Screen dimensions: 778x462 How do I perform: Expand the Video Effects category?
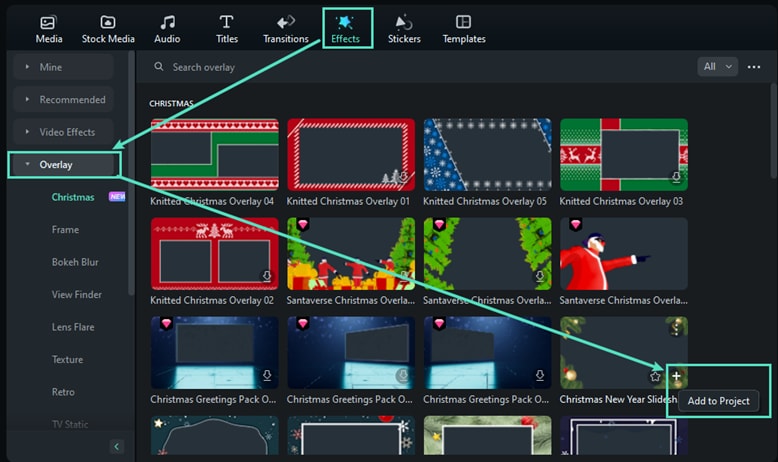(x=63, y=132)
